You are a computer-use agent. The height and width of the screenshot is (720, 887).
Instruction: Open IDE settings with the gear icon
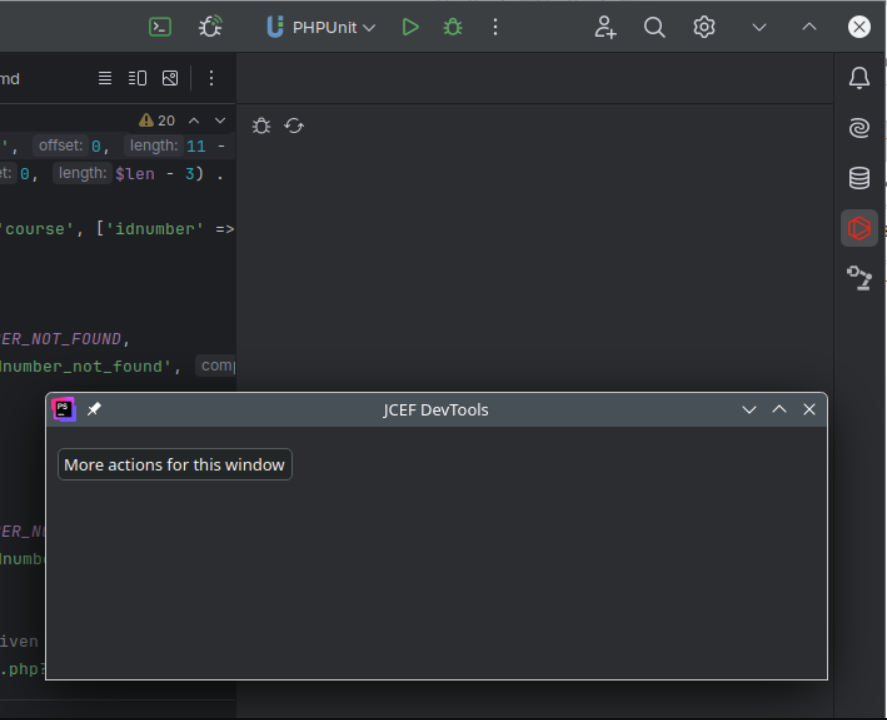[704, 27]
